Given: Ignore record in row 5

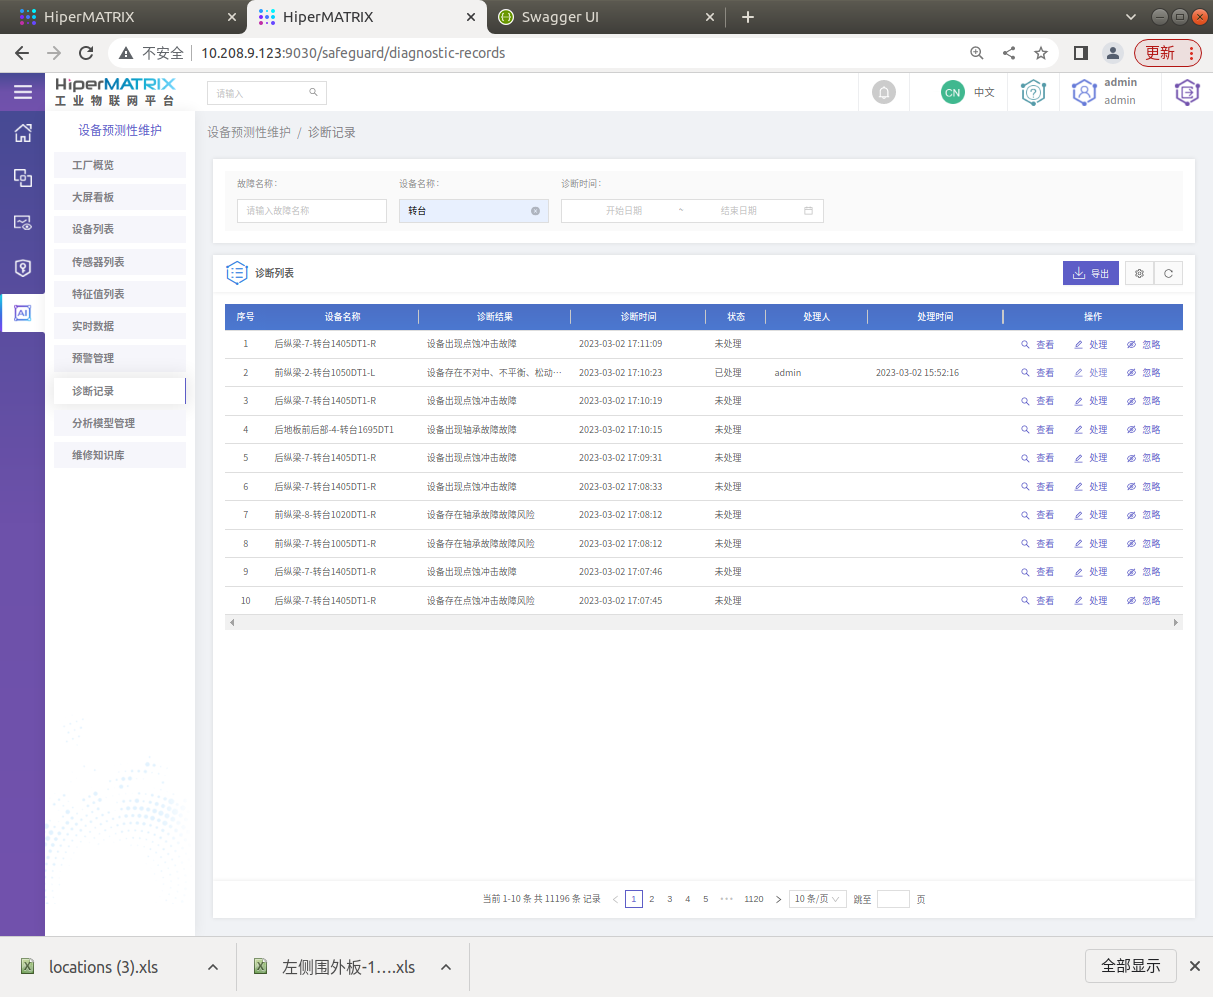Looking at the screenshot, I should [1144, 458].
